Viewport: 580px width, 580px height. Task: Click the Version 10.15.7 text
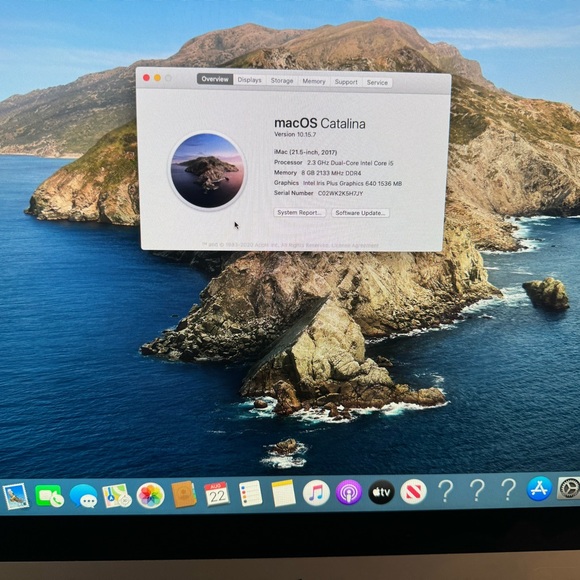(x=295, y=134)
